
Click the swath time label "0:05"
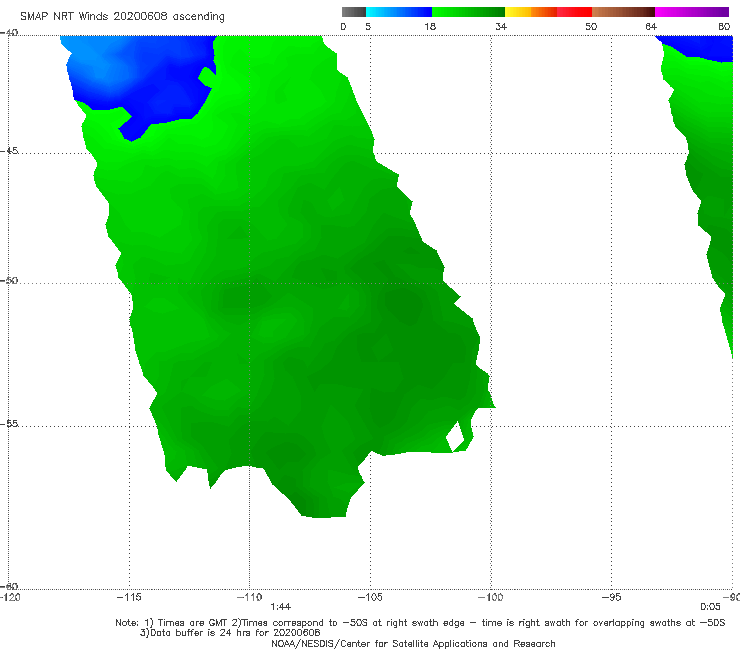(710, 607)
